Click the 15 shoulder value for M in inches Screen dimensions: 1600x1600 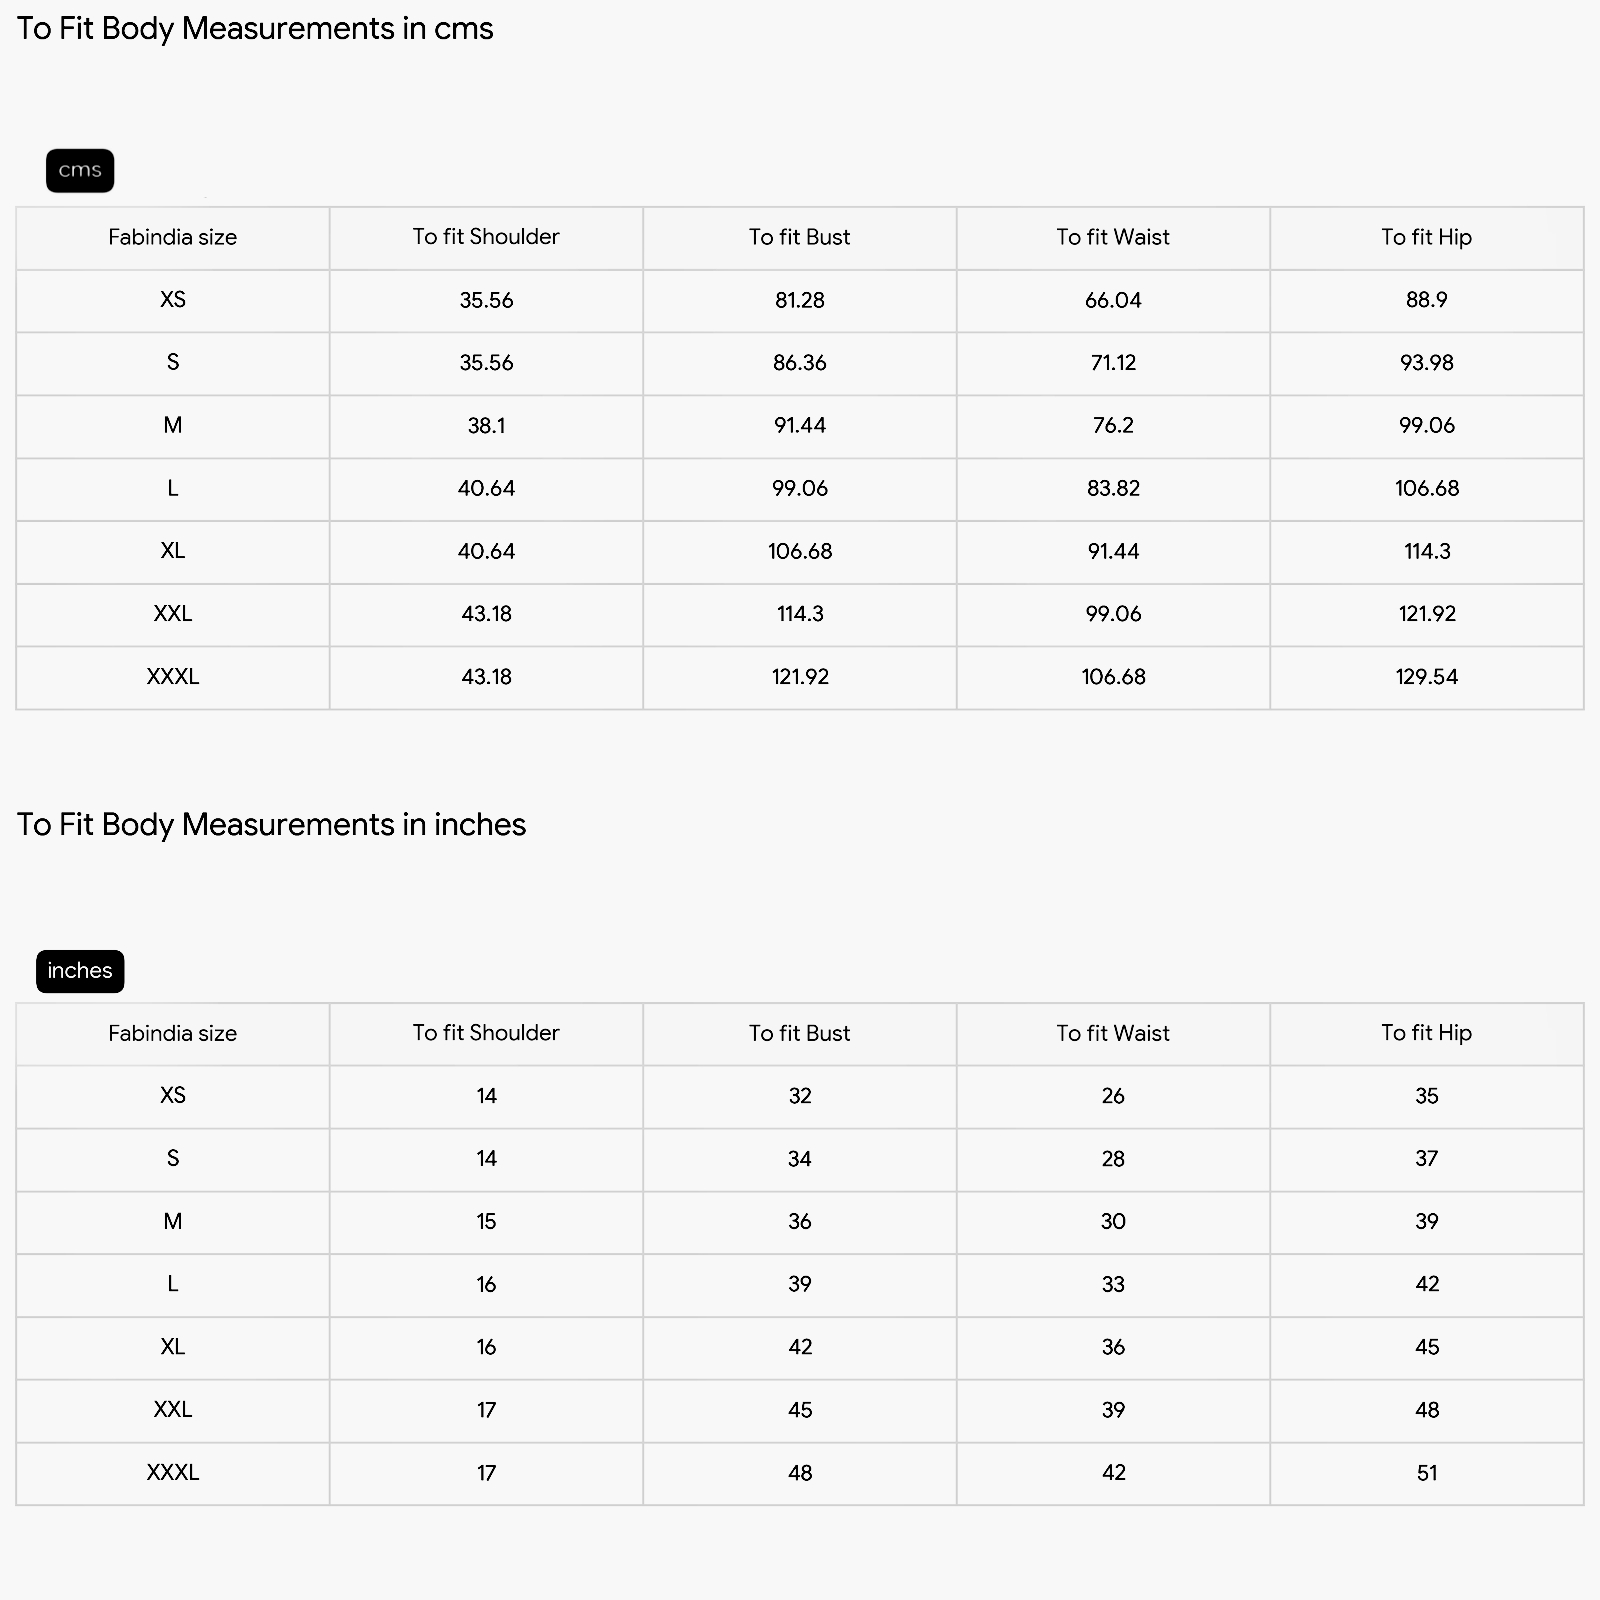click(486, 1222)
